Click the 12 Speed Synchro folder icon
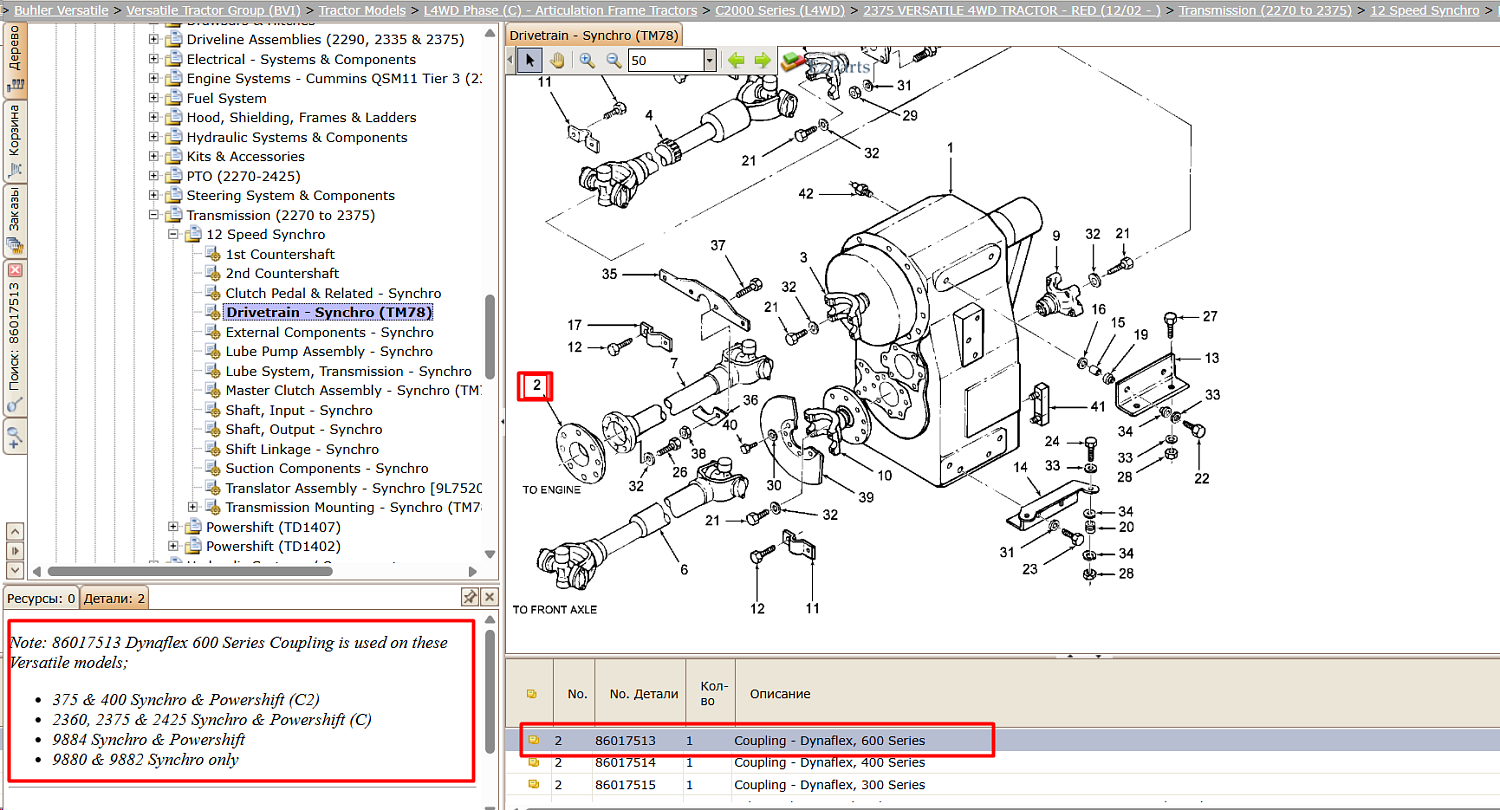1500x810 pixels. click(193, 234)
